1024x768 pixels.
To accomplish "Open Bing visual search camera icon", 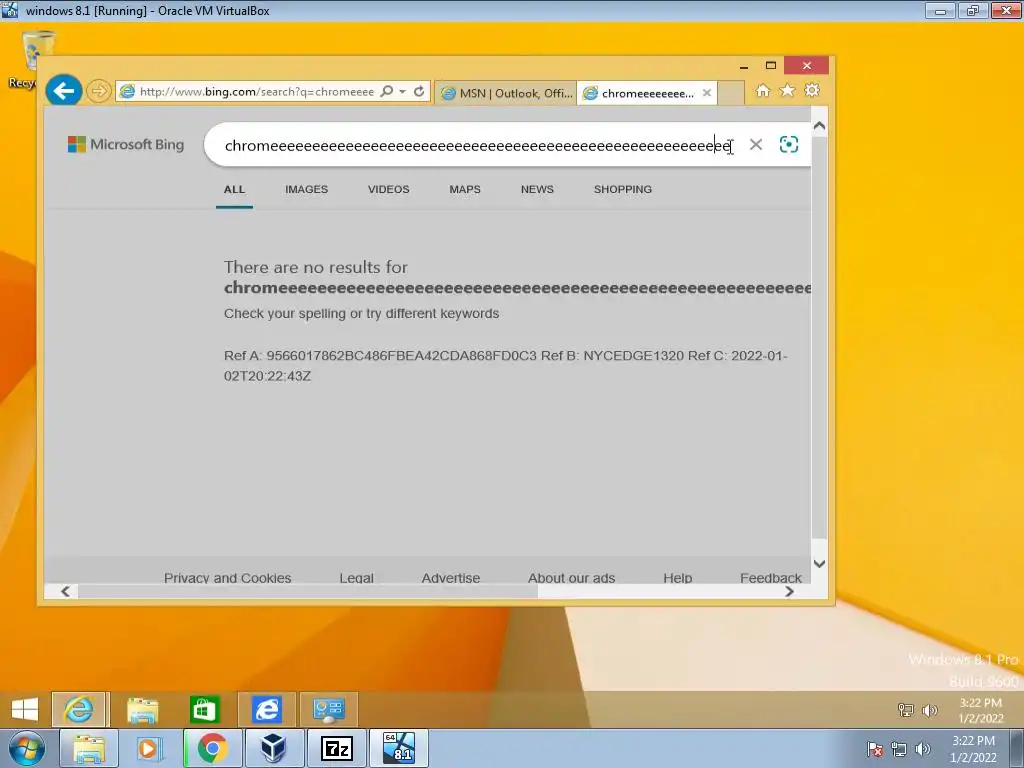I will click(x=789, y=144).
